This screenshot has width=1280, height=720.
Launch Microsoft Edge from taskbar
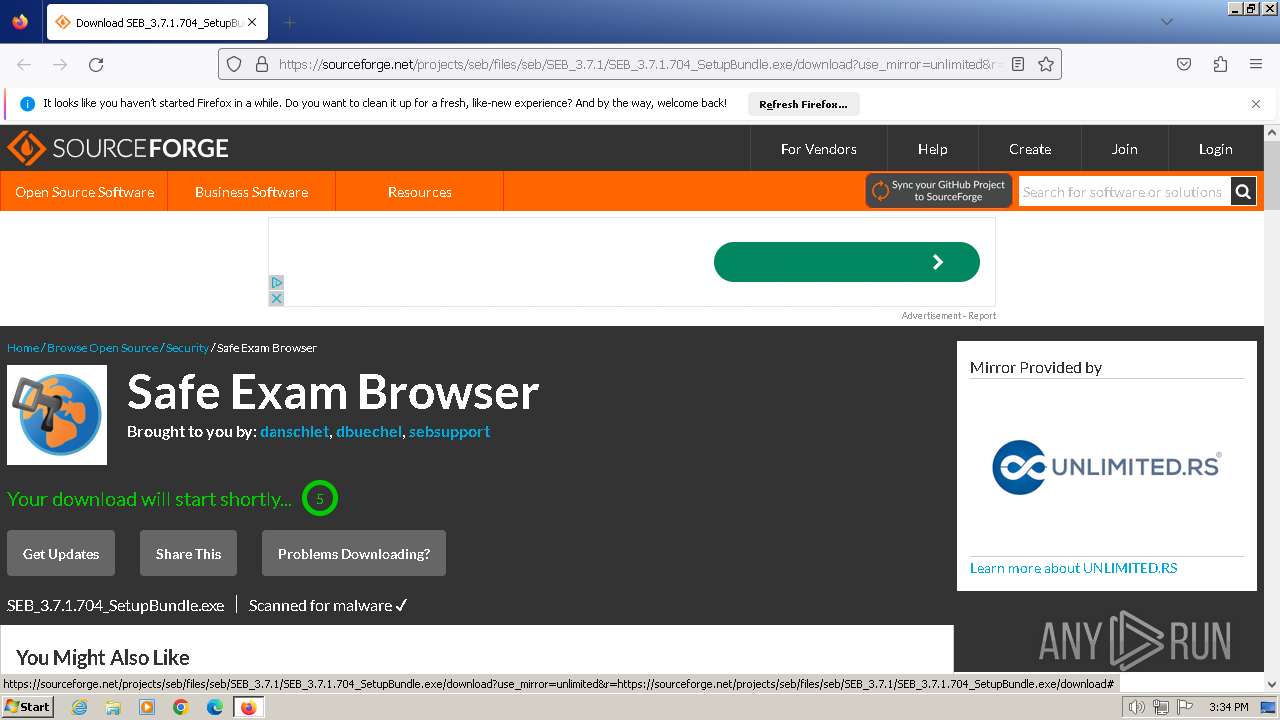coord(215,707)
